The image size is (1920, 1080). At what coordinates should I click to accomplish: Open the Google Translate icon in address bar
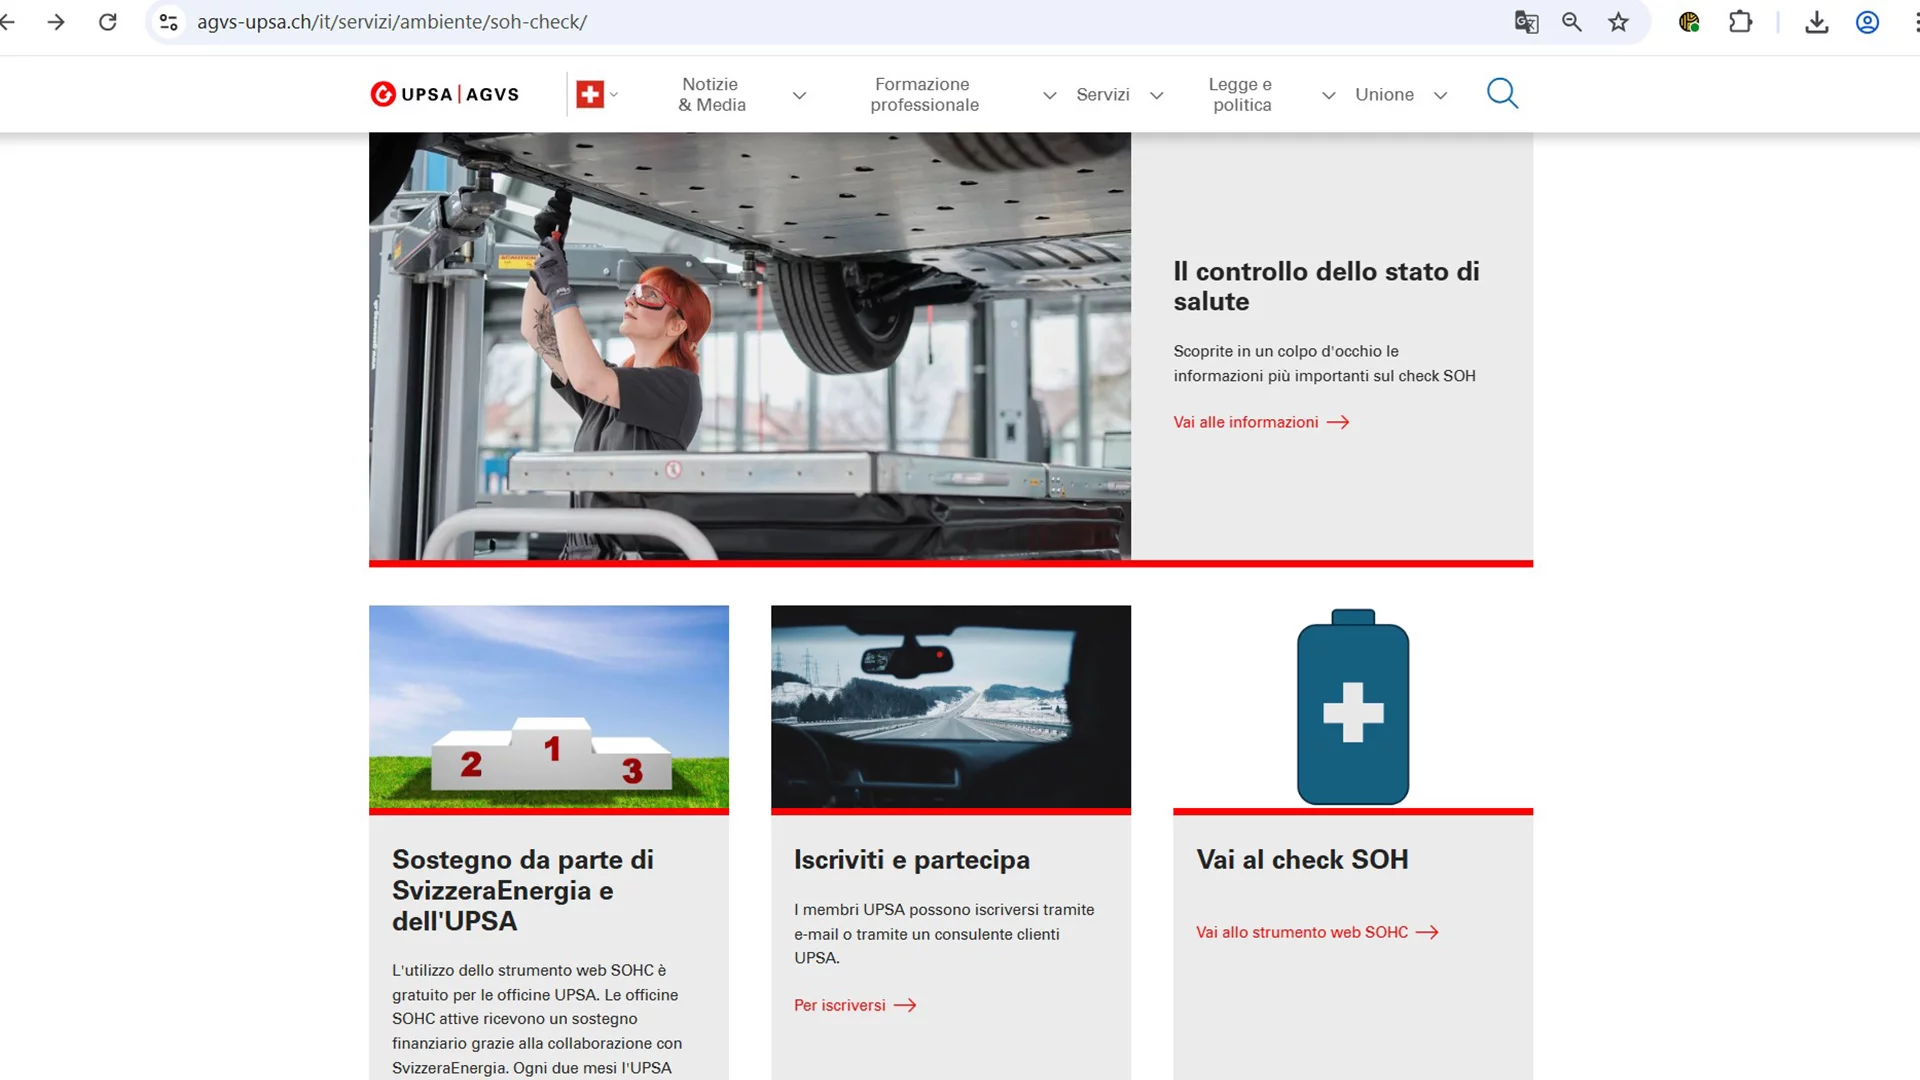point(1526,22)
